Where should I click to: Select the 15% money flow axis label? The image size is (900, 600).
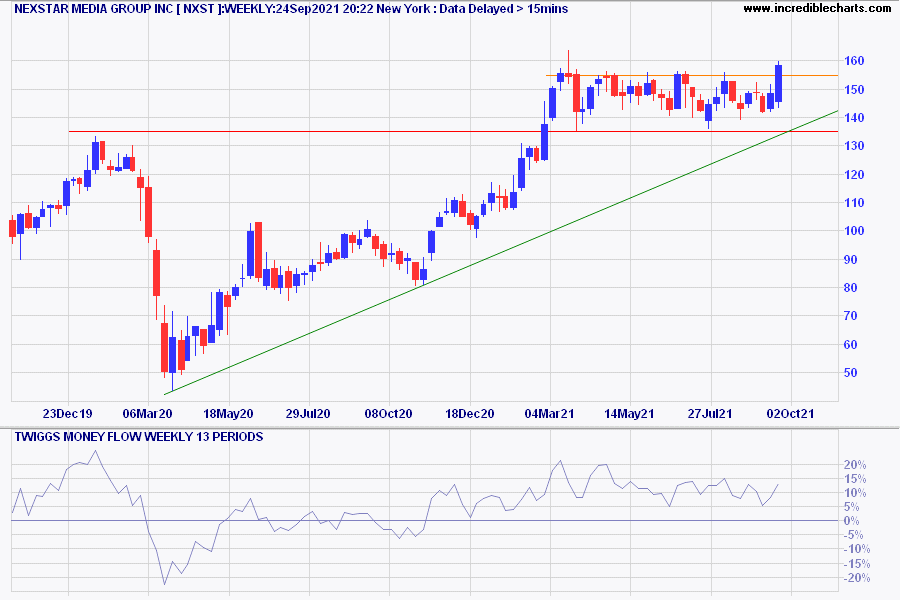pos(855,479)
